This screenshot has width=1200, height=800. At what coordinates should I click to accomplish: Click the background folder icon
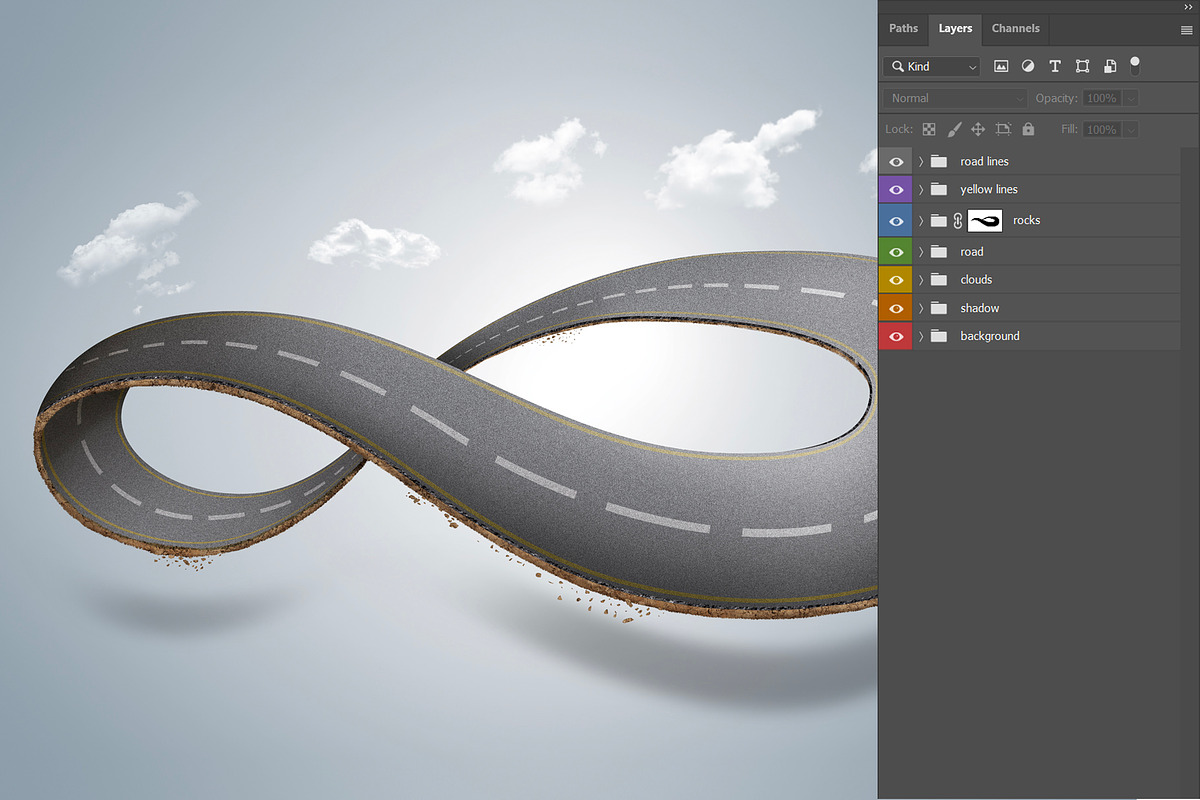938,336
